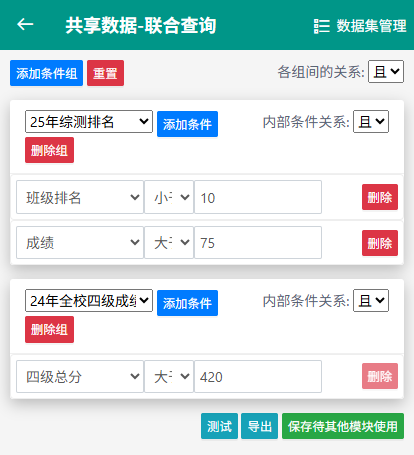Go back using the left arrow icon
414x455 pixels.
[x=25, y=25]
